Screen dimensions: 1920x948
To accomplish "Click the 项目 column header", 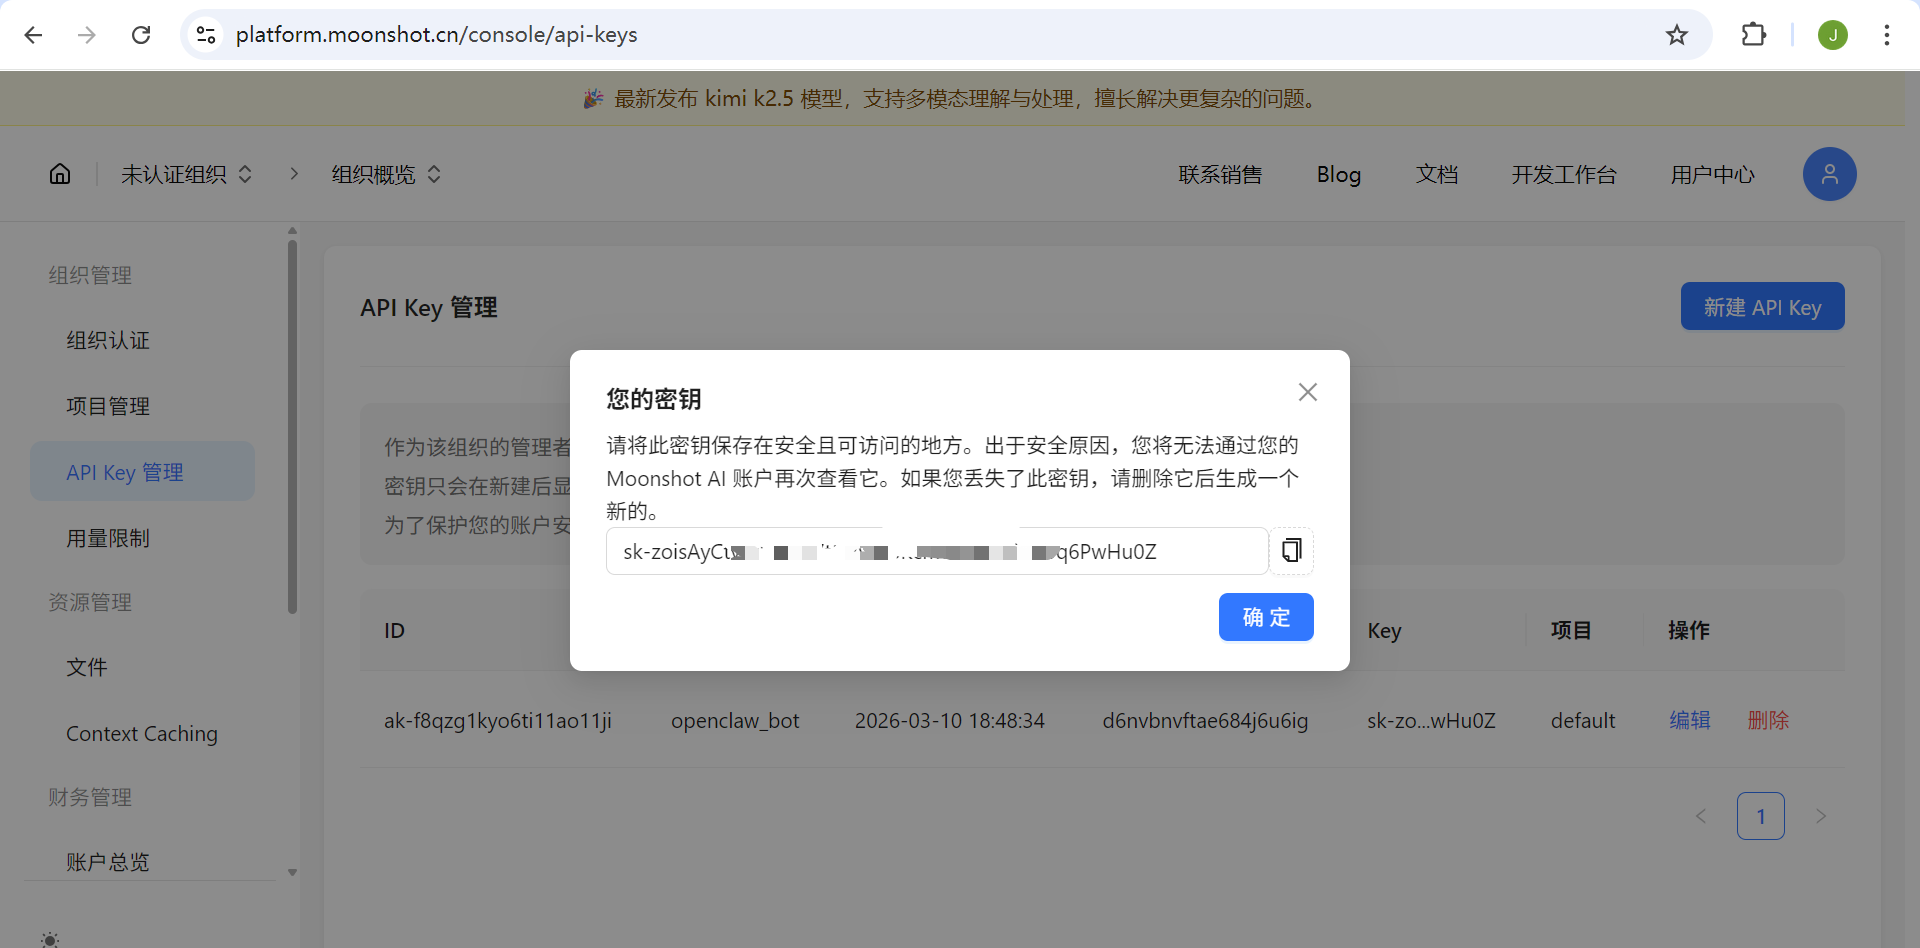I will coord(1570,630).
